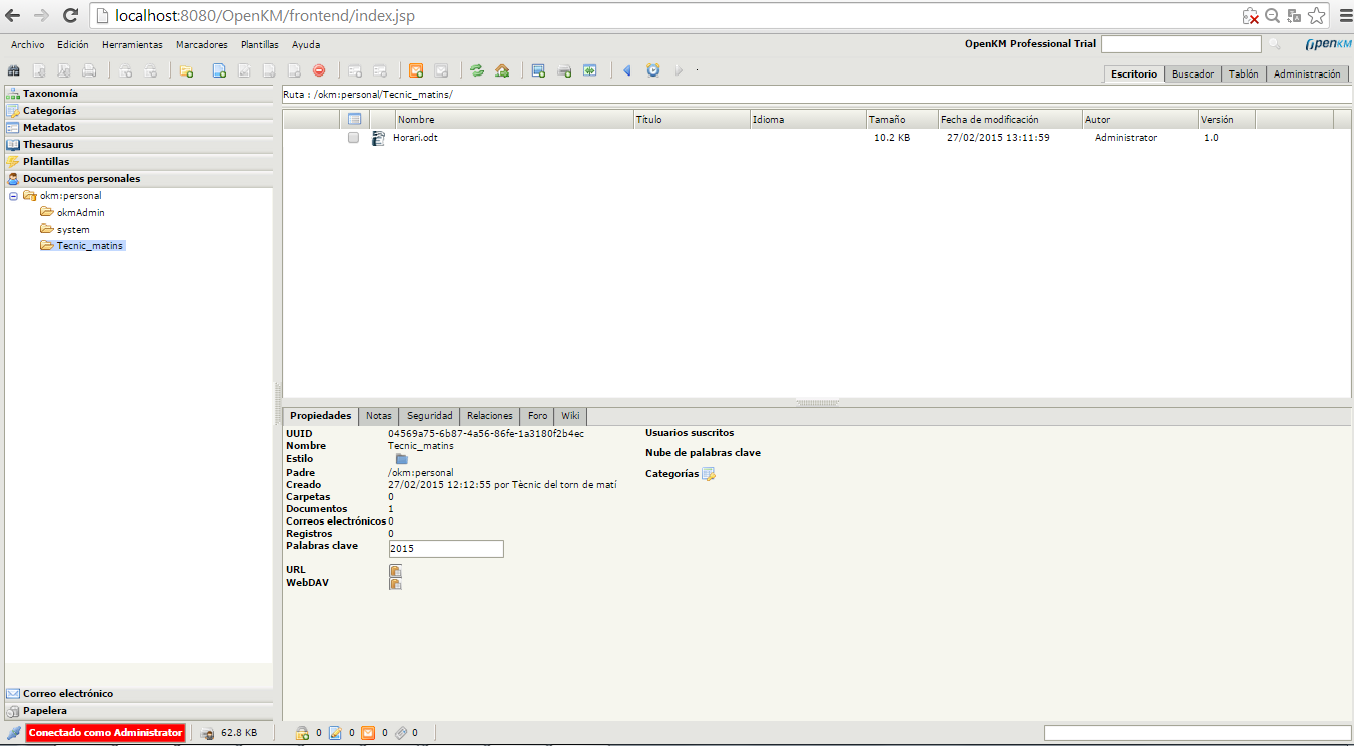
Task: Click the create new folder toolbar icon
Action: tap(186, 71)
